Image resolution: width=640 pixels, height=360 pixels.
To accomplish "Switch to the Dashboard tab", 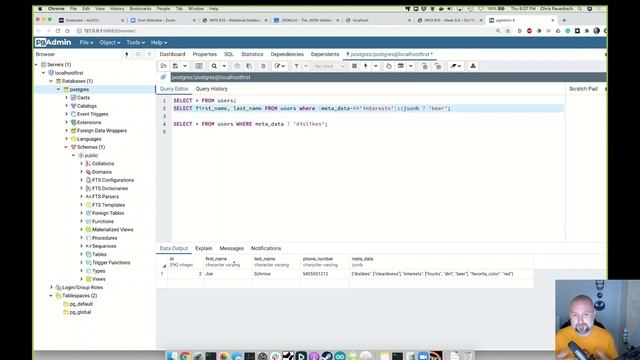I will [x=172, y=54].
